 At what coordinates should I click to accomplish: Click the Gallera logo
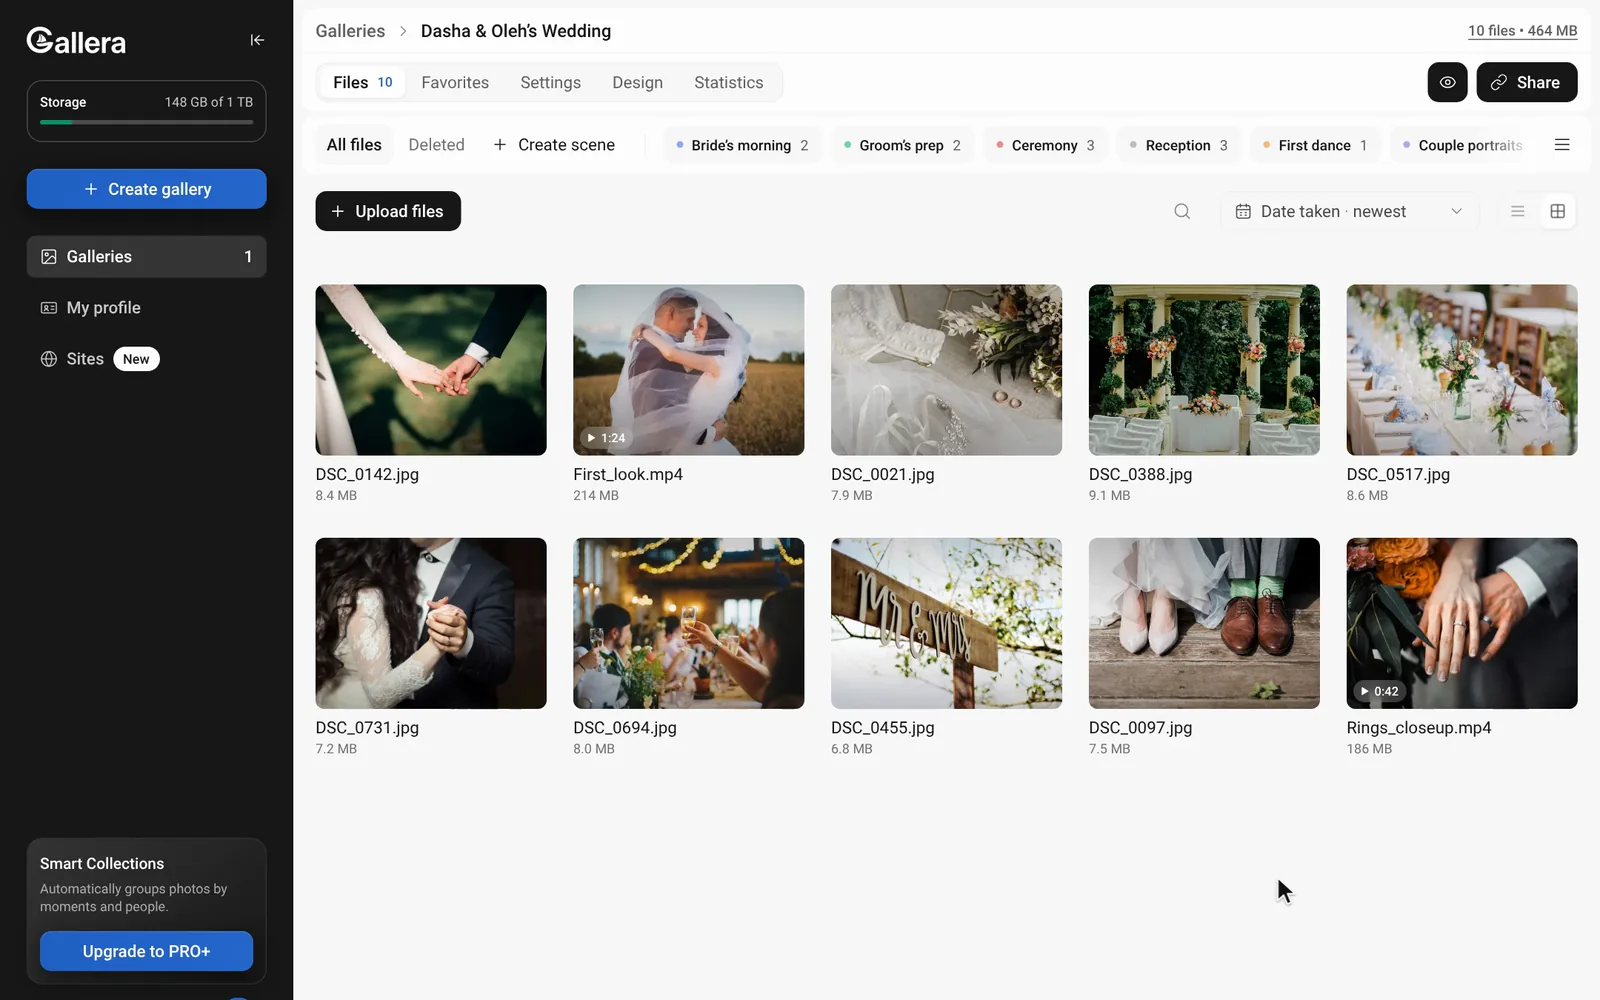pyautogui.click(x=76, y=41)
